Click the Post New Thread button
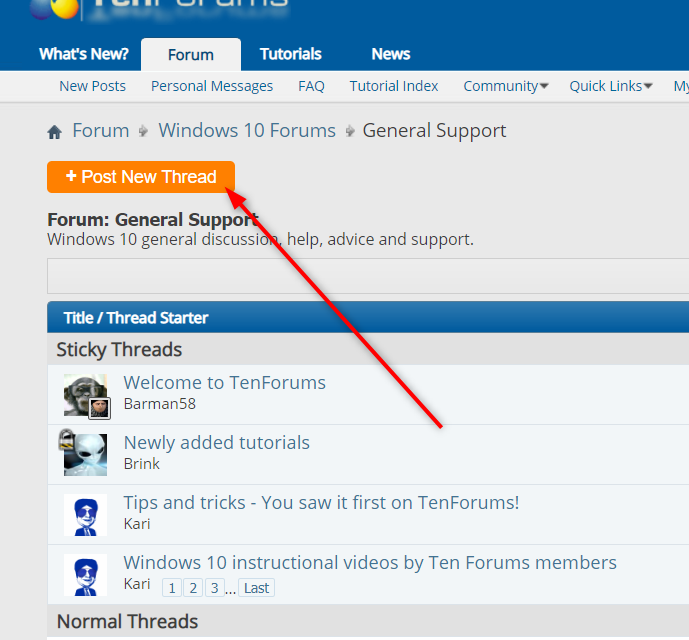 141,177
